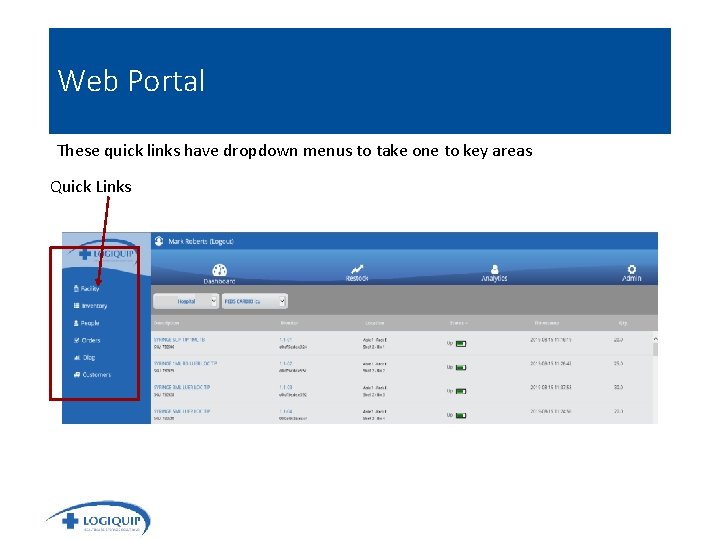Open the chart-icon quick link above Customers

point(84,358)
